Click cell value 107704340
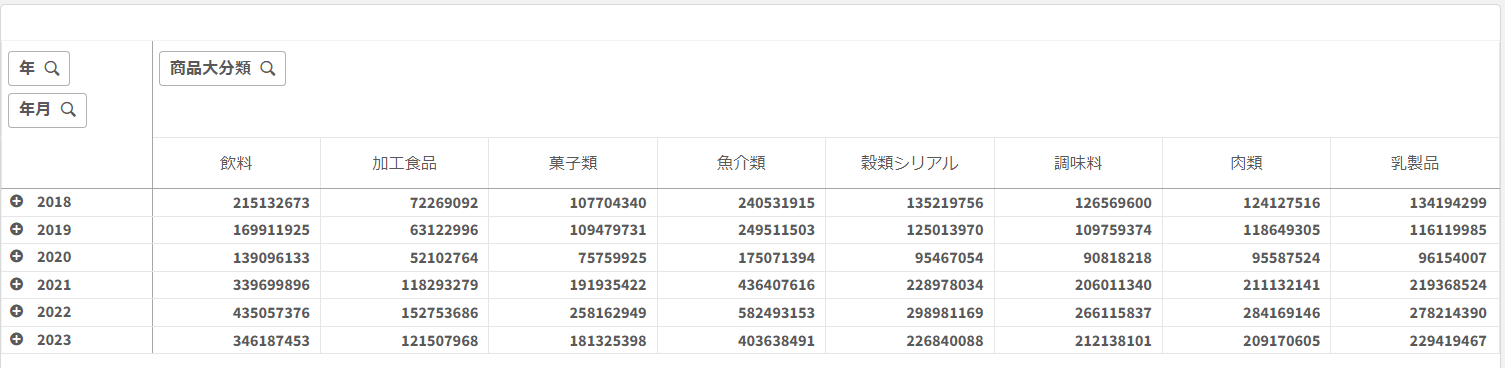This screenshot has height=368, width=1505. point(608,202)
